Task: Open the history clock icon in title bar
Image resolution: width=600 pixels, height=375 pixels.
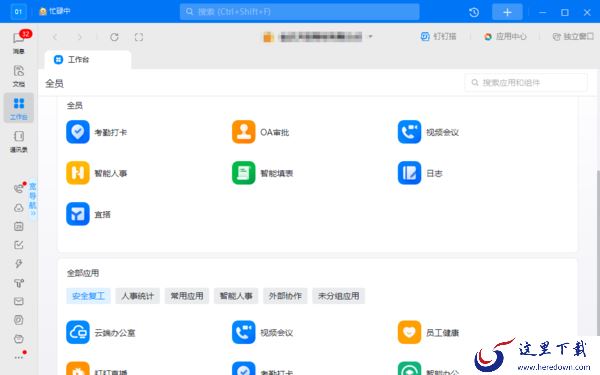Action: click(474, 12)
